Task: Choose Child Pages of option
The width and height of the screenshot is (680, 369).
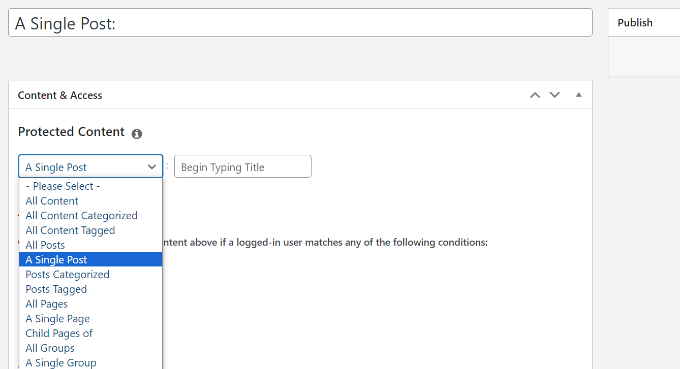Action: click(x=91, y=333)
